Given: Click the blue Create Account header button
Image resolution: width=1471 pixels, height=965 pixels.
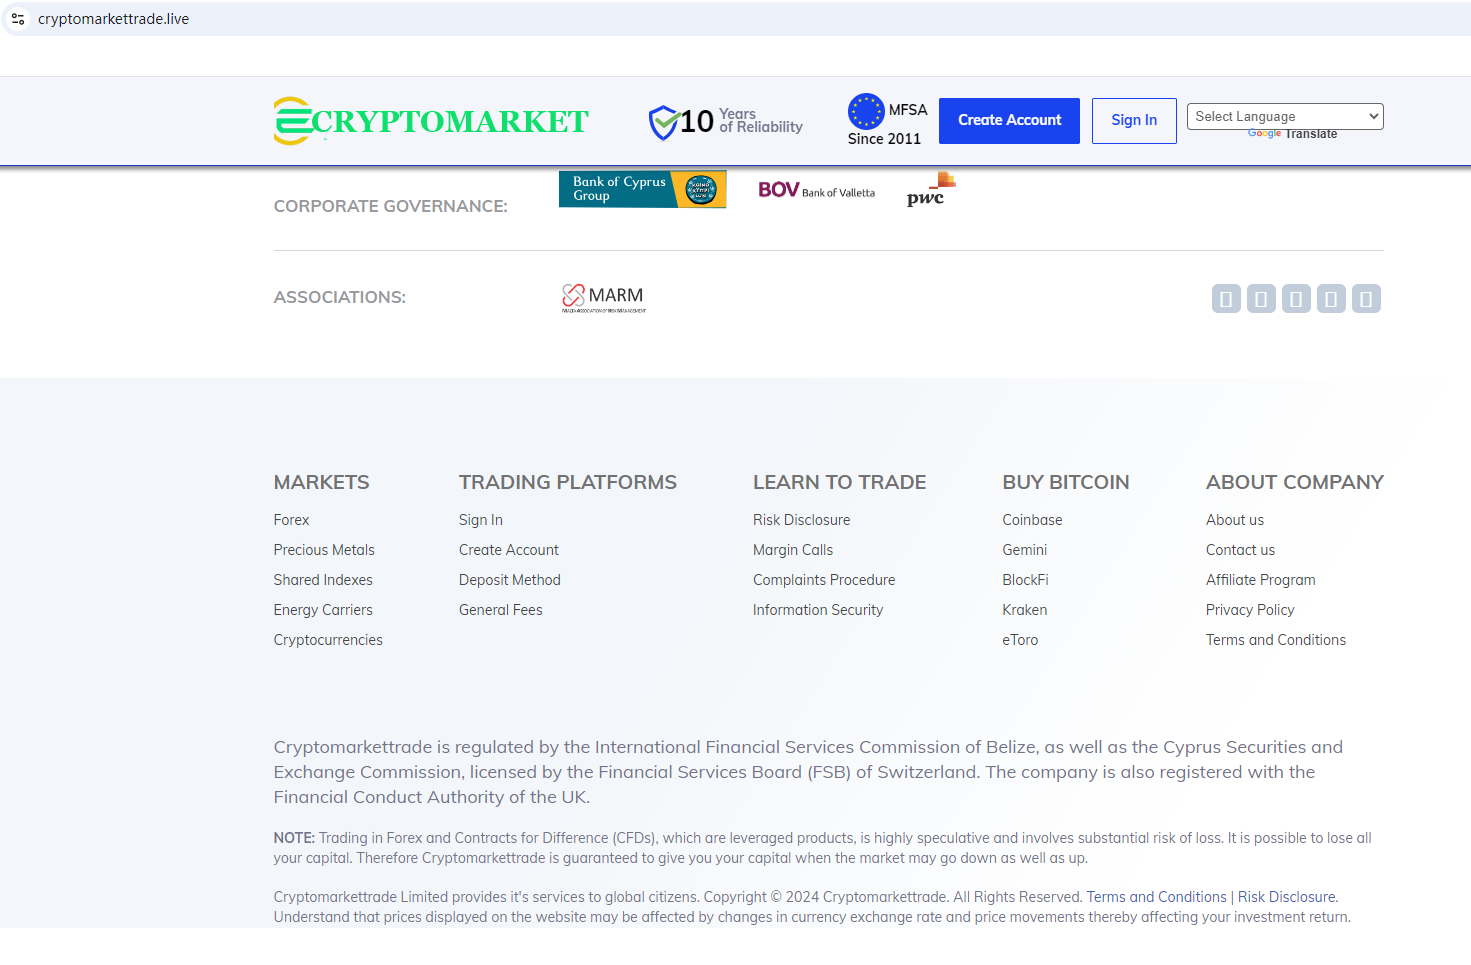Looking at the screenshot, I should [1009, 121].
